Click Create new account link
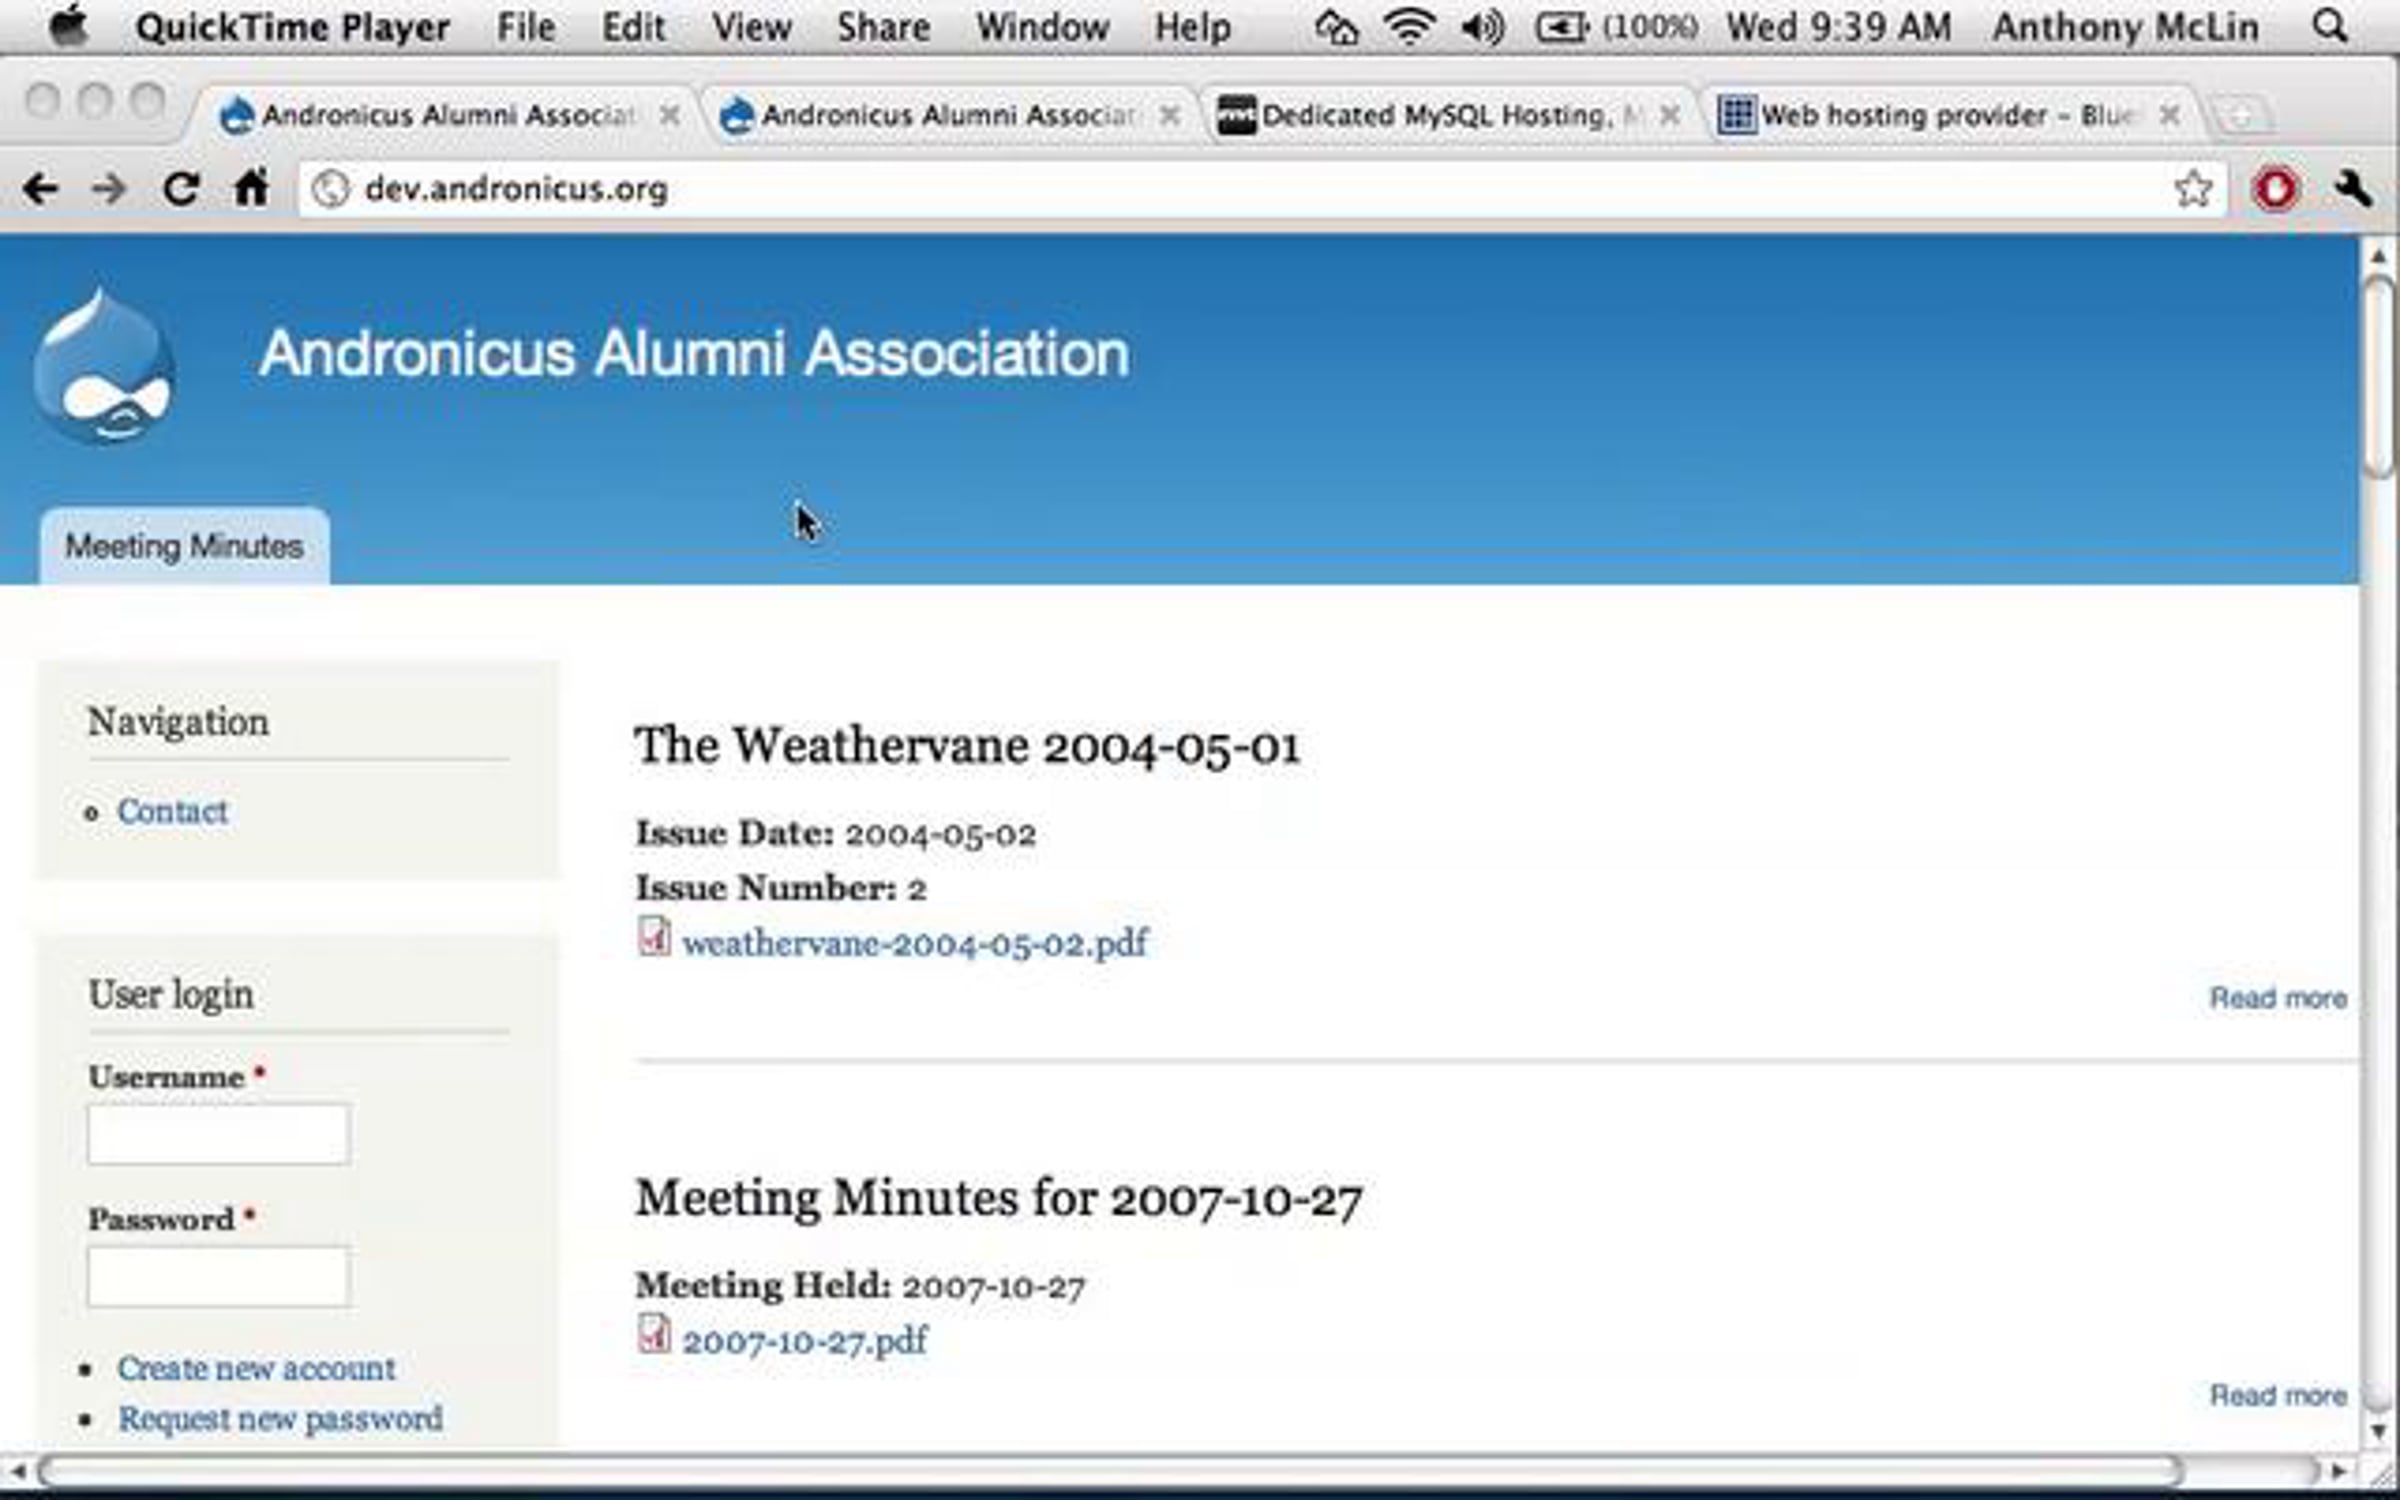 click(x=256, y=1368)
